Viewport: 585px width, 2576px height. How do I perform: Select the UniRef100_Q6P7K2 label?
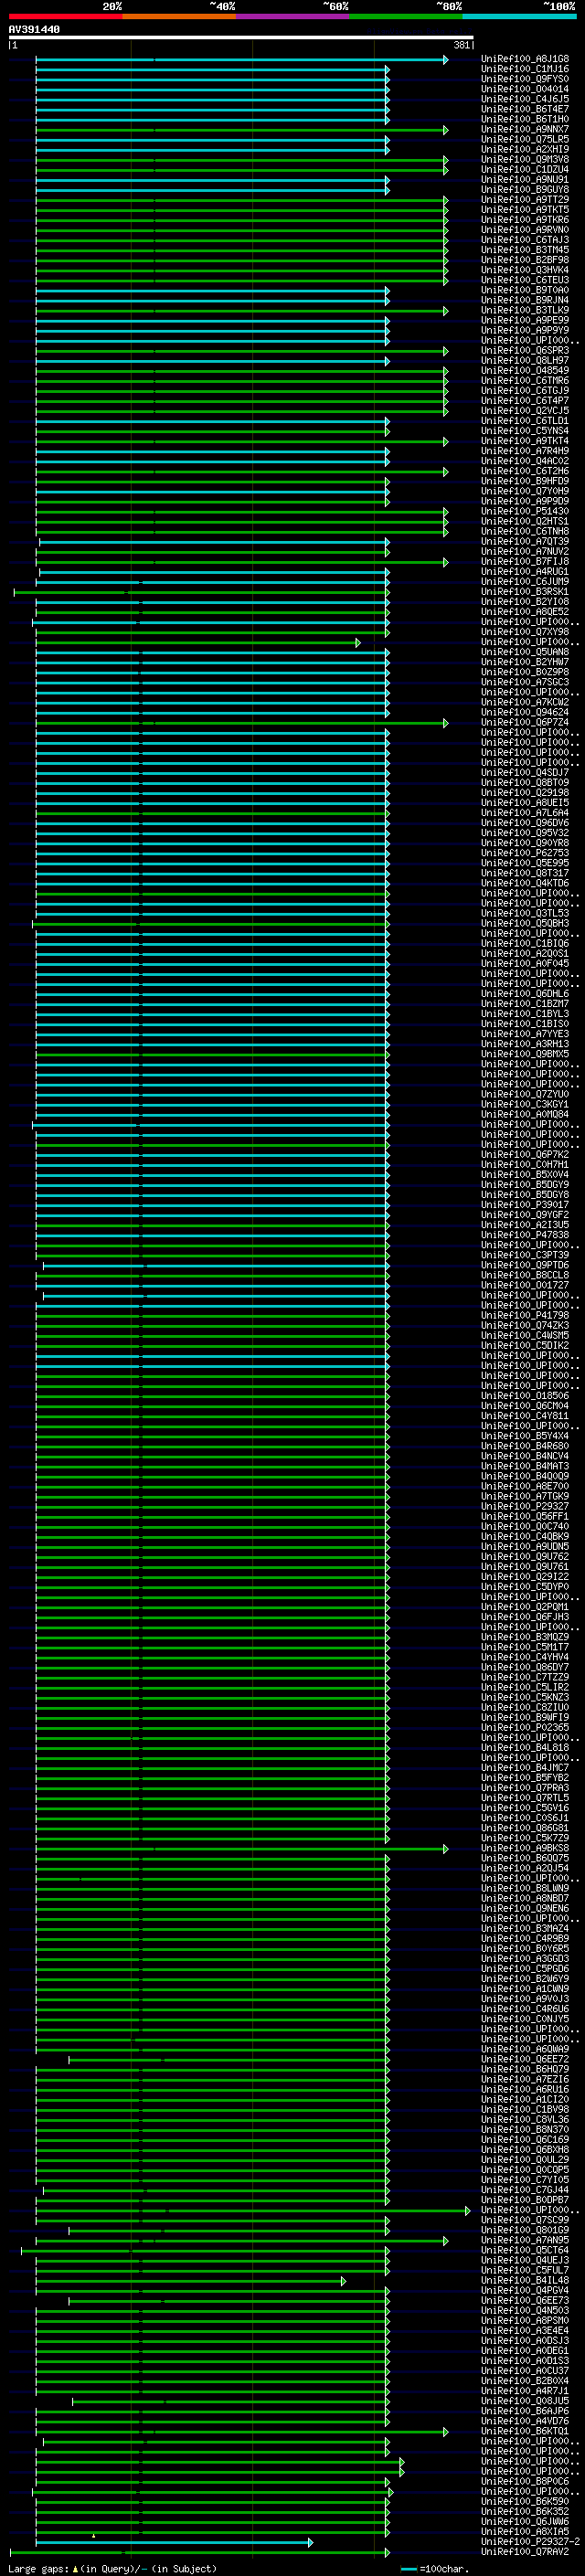pos(525,1155)
